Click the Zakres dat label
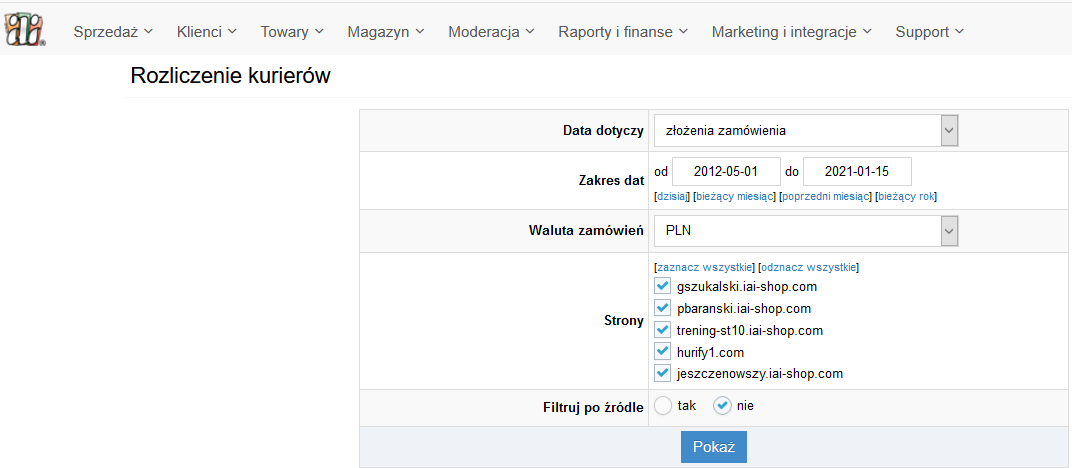This screenshot has width=1072, height=468. (610, 181)
